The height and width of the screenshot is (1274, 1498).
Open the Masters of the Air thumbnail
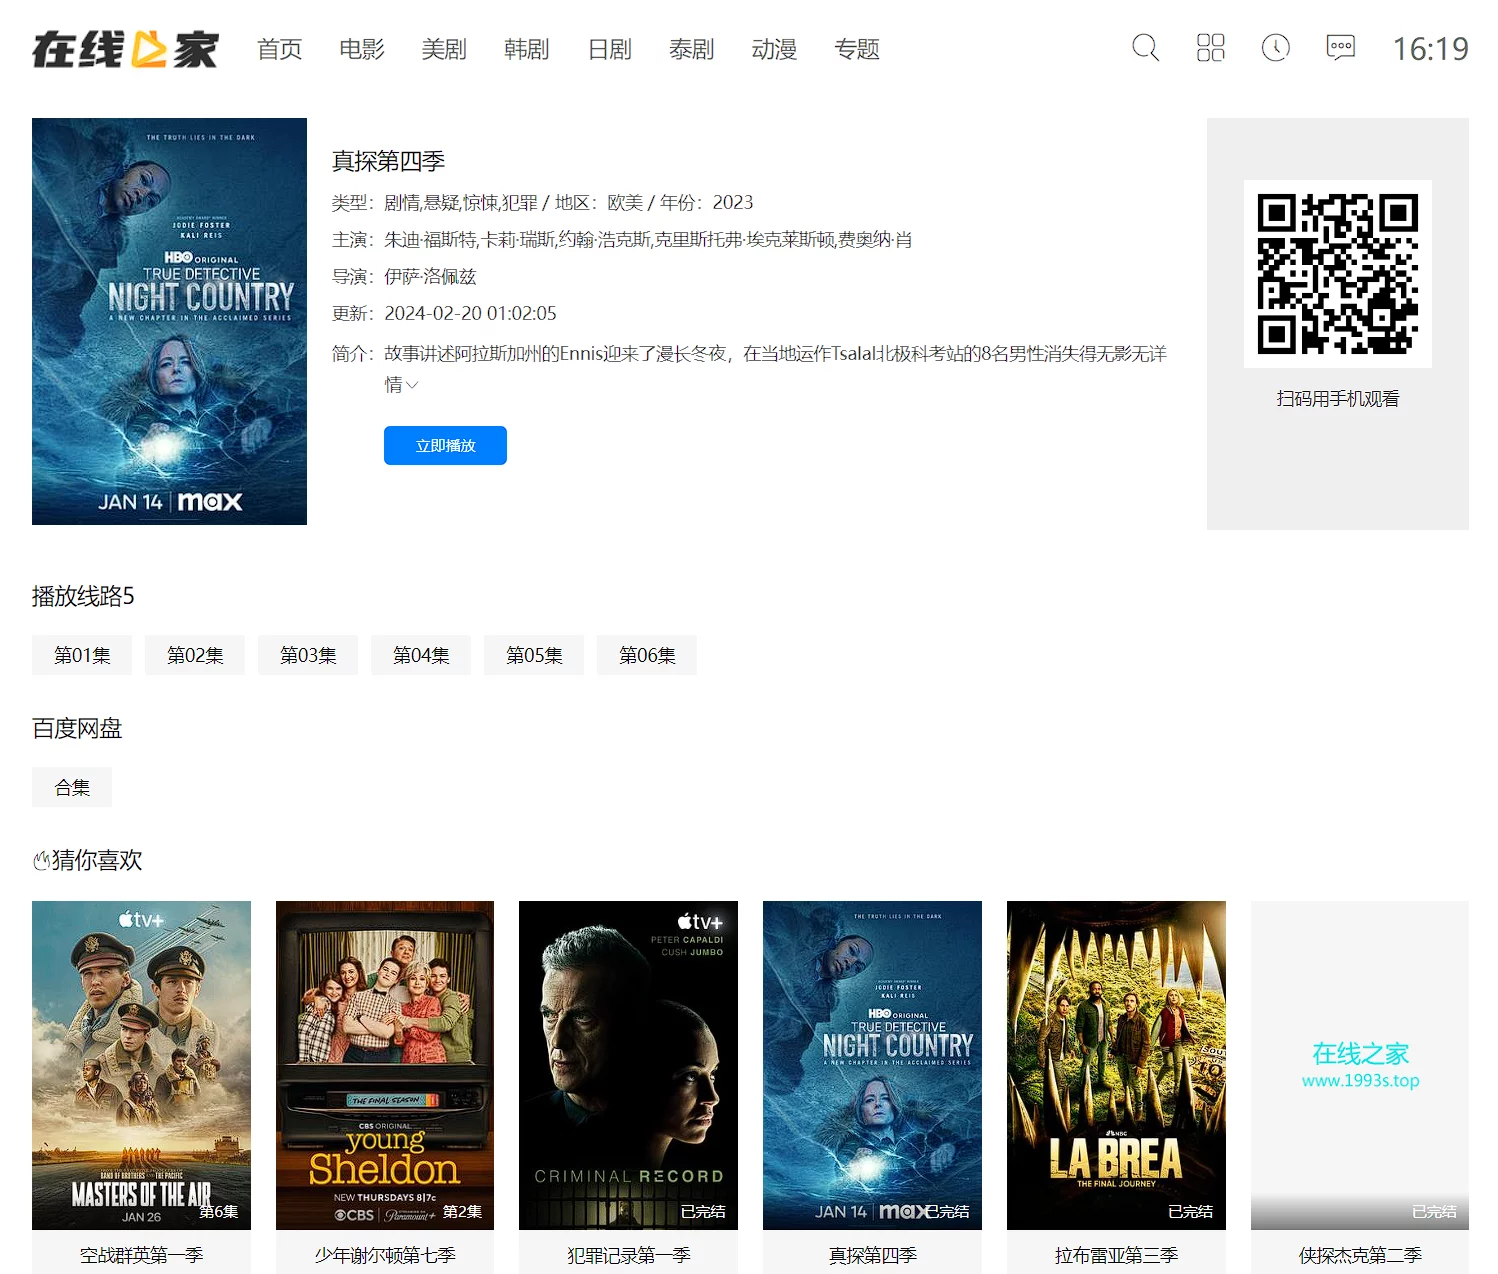[x=141, y=1064]
